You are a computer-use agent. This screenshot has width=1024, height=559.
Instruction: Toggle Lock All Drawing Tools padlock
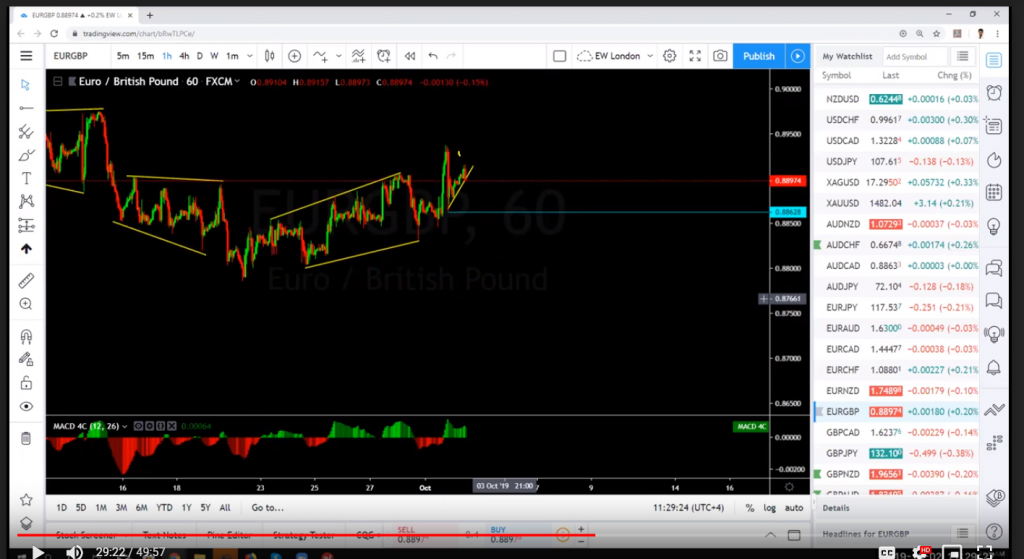[26, 383]
